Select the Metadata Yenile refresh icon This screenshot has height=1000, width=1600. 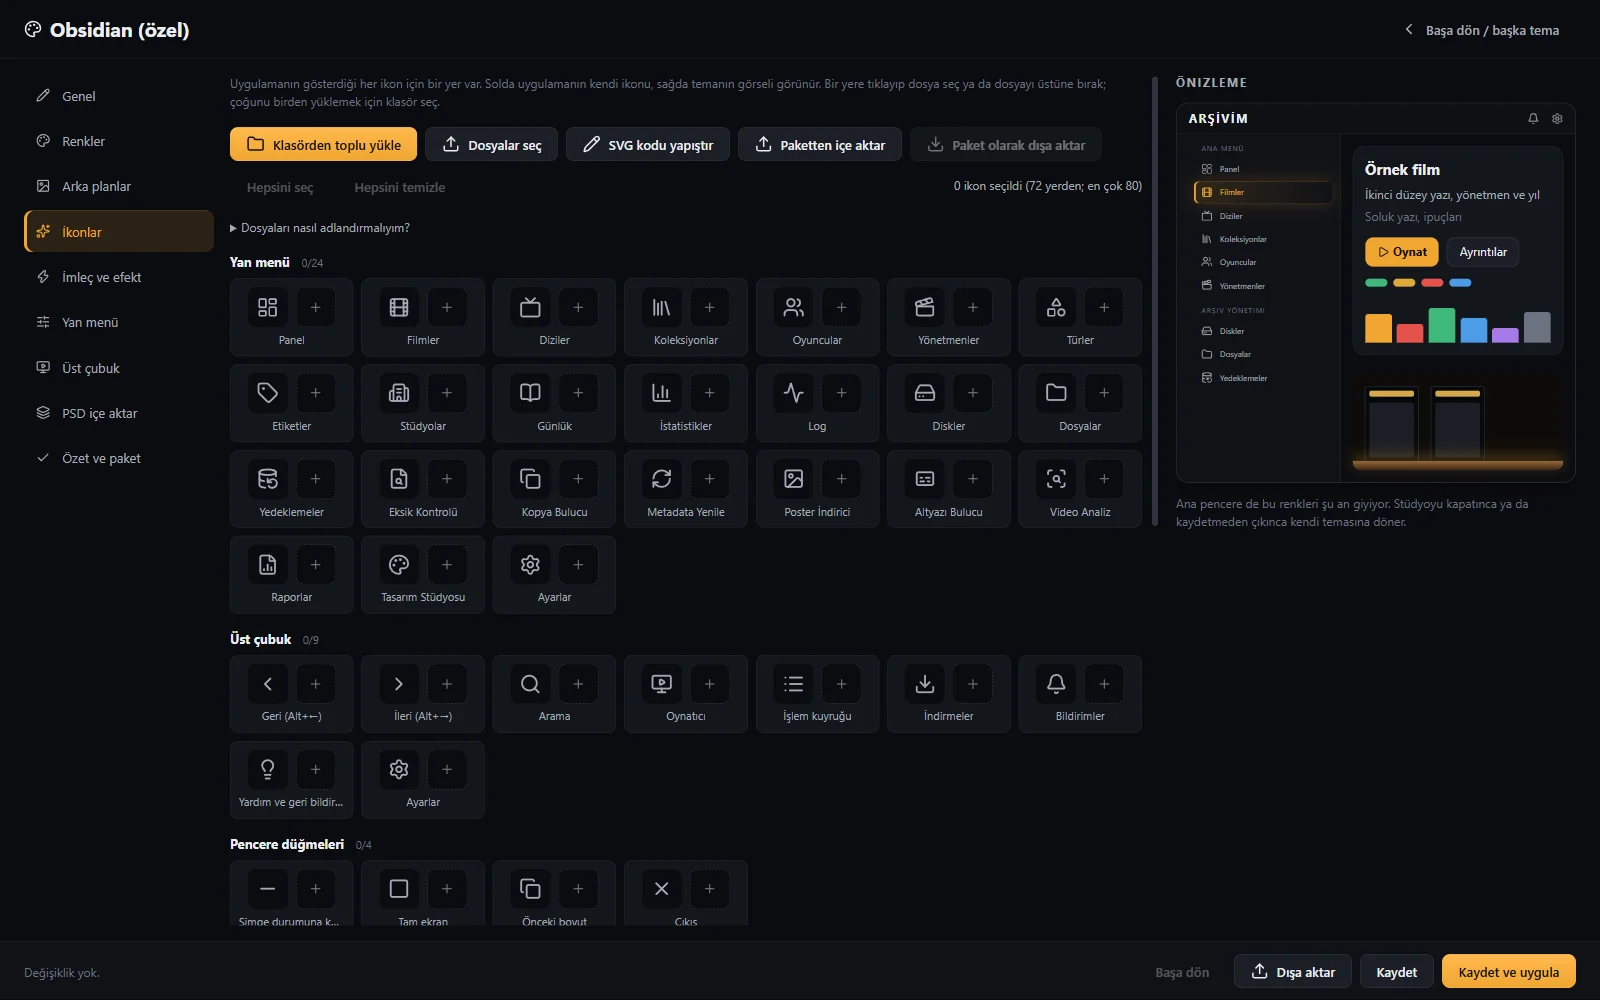(x=662, y=479)
